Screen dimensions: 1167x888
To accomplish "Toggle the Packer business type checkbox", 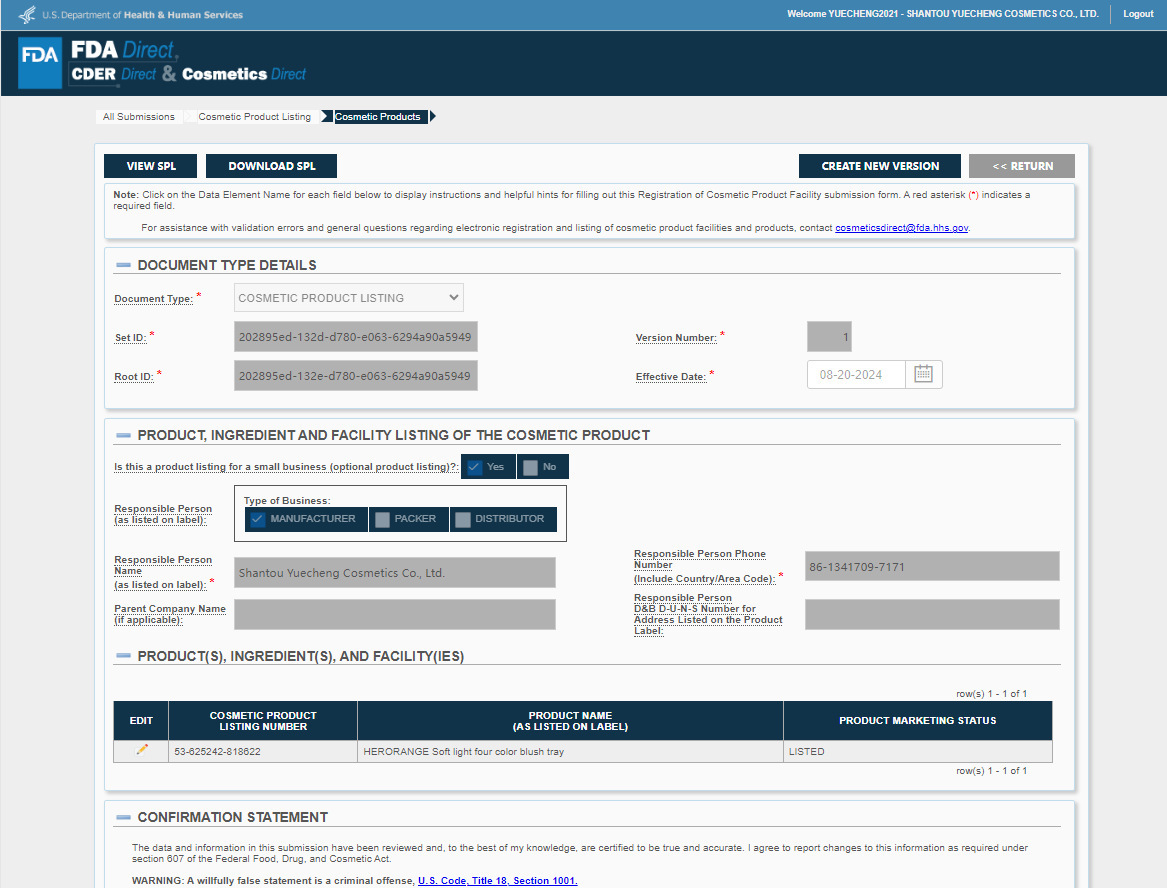I will coord(382,519).
